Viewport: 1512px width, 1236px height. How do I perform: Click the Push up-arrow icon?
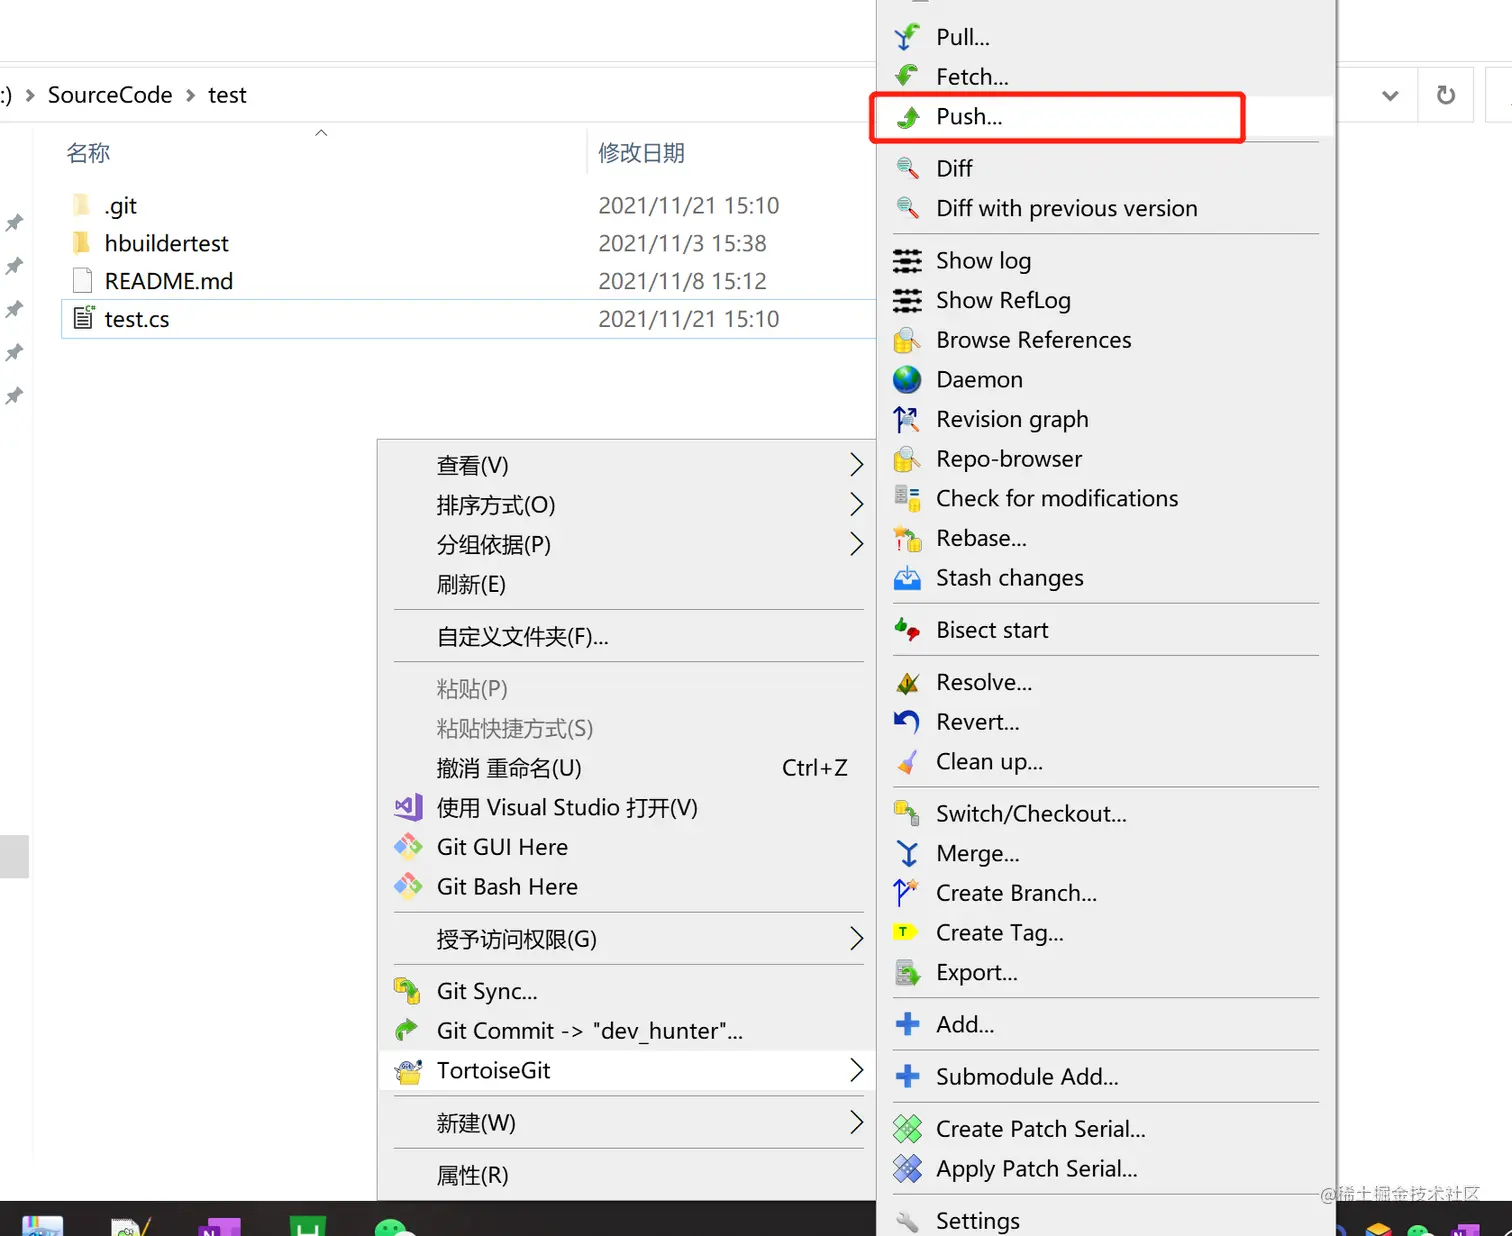pos(907,117)
